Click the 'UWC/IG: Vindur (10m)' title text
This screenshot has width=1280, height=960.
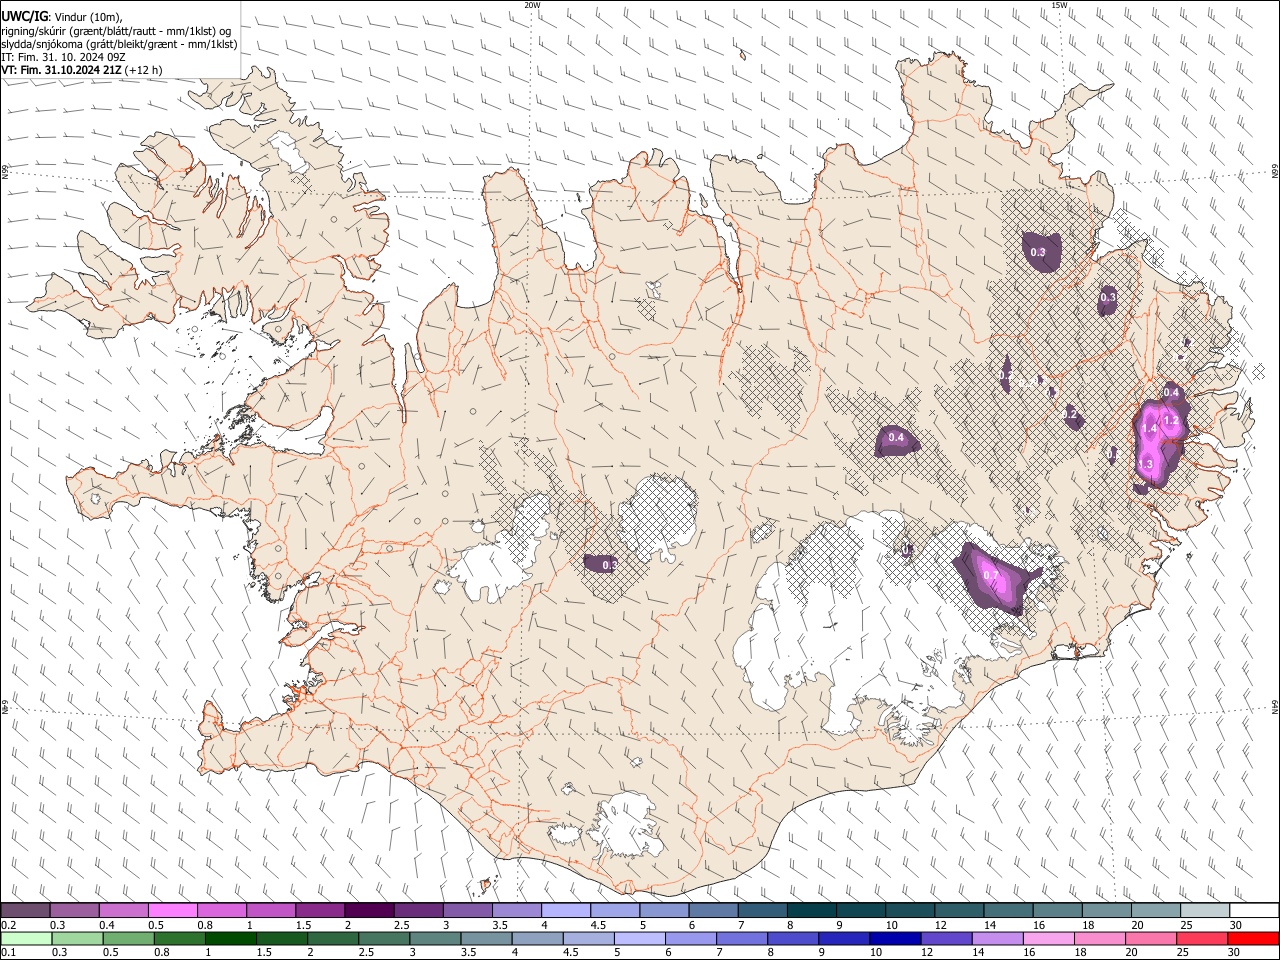pos(62,16)
